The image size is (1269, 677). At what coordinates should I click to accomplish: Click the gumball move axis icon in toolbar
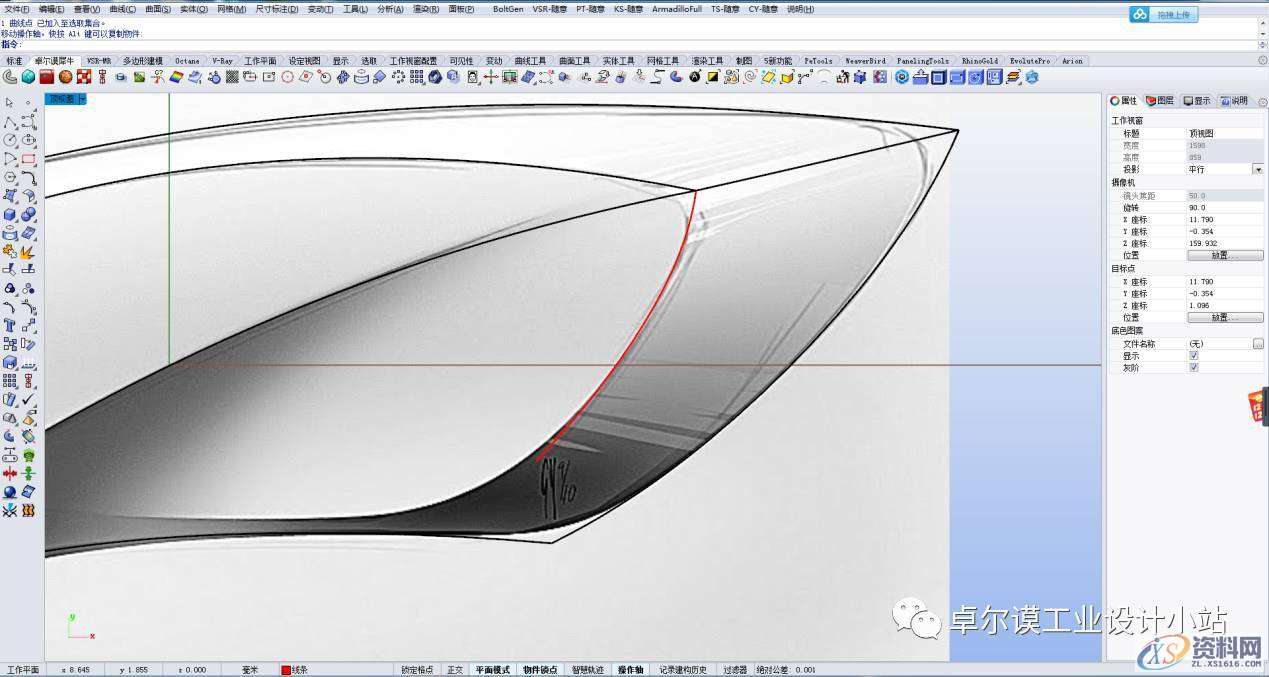(491, 77)
